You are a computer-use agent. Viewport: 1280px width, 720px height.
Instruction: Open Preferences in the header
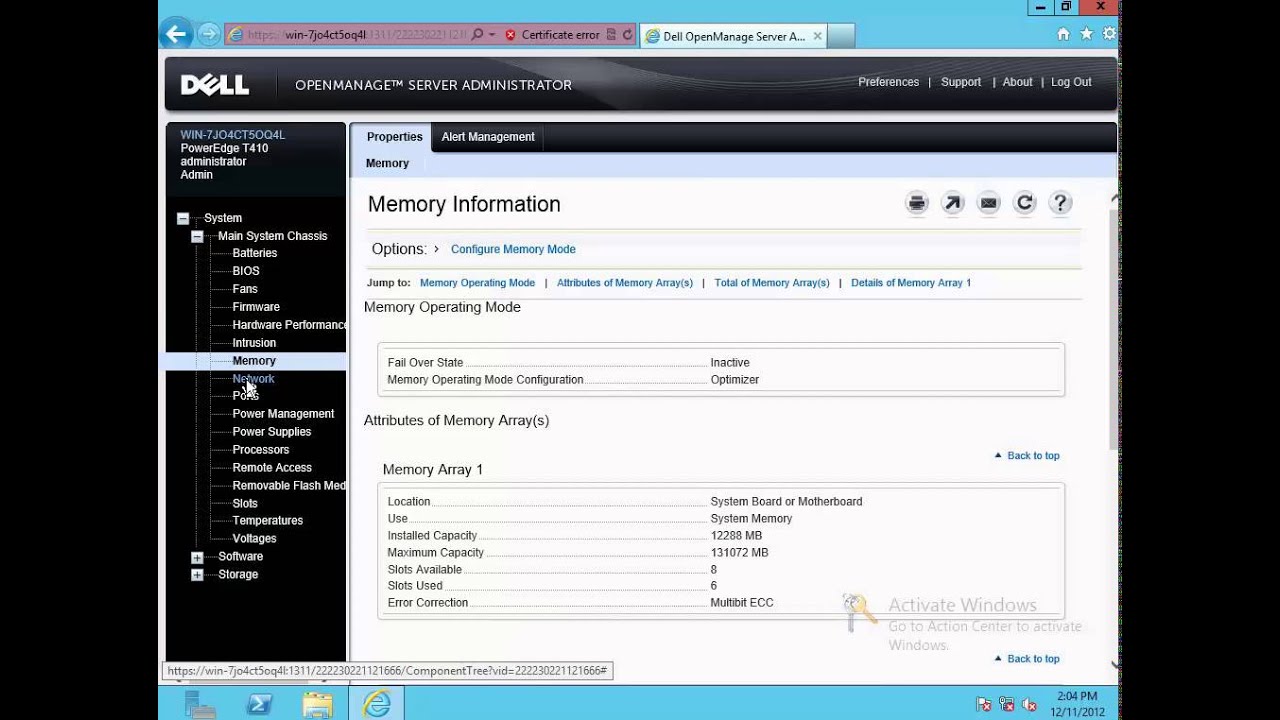(888, 82)
